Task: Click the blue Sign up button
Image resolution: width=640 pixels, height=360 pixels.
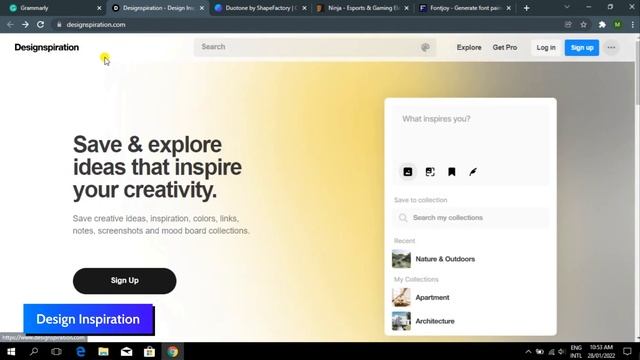Action: click(x=582, y=47)
